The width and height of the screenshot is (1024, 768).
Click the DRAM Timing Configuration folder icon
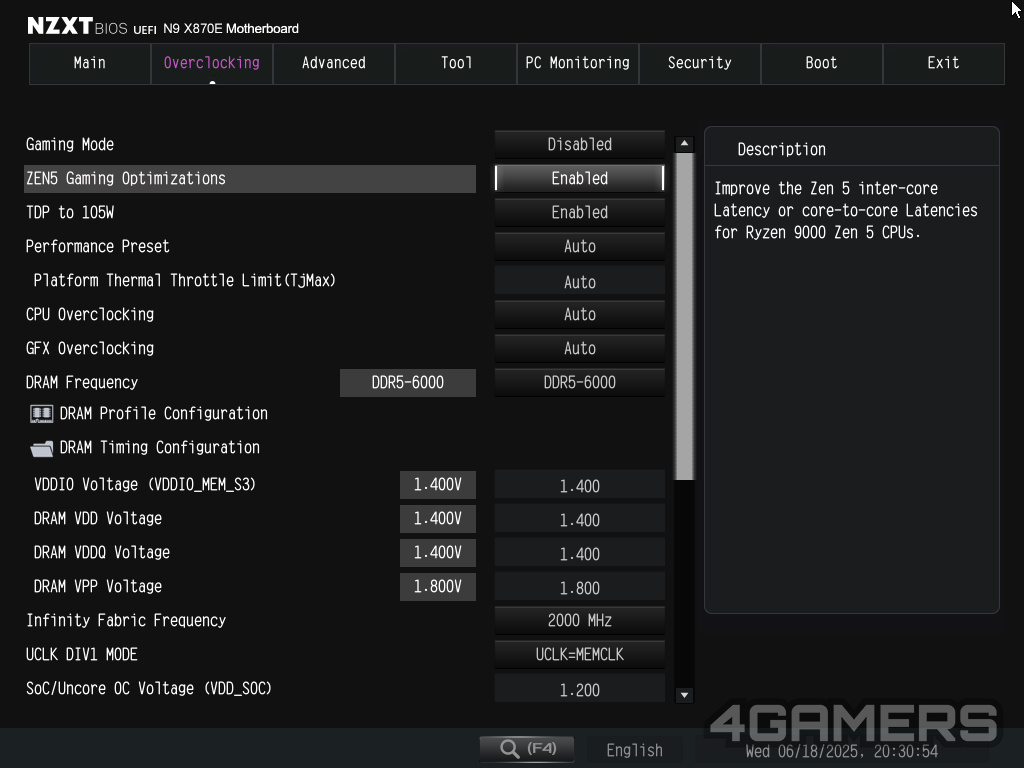[42, 448]
